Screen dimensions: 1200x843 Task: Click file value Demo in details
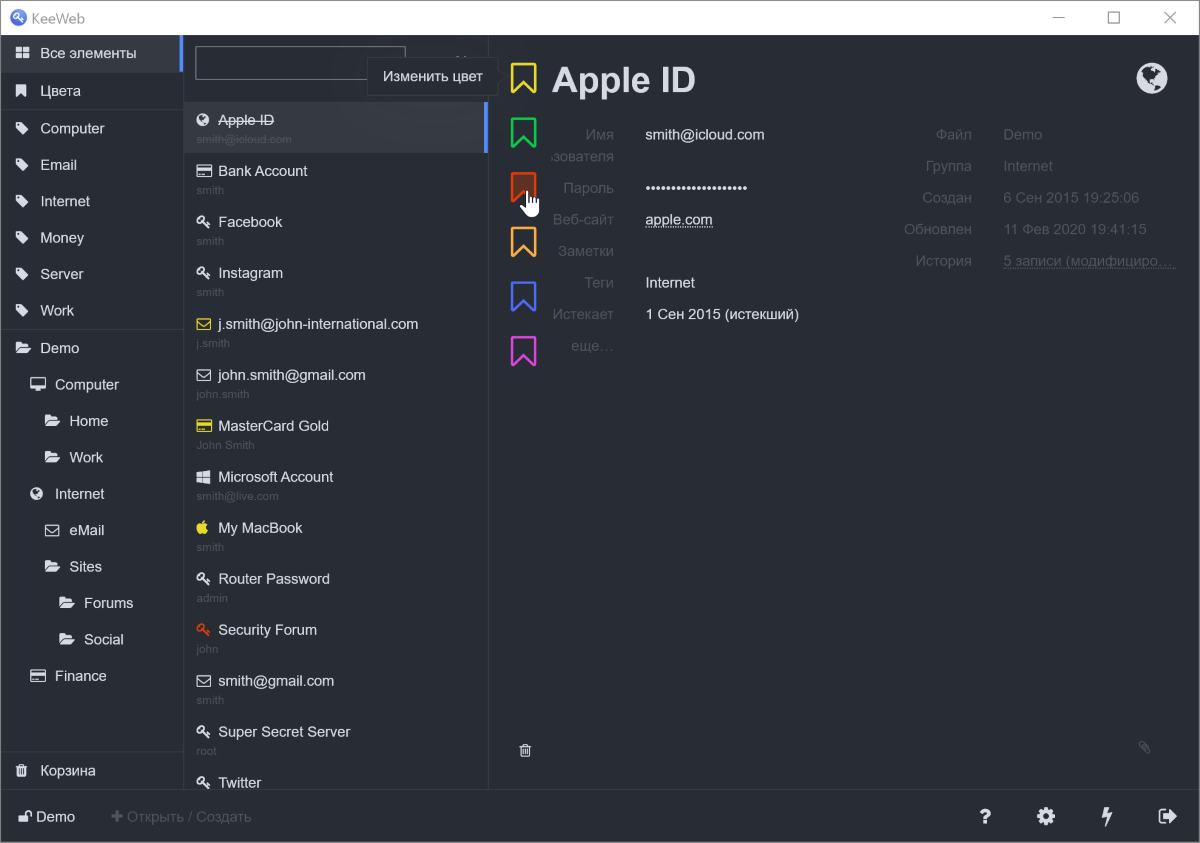(x=1023, y=135)
